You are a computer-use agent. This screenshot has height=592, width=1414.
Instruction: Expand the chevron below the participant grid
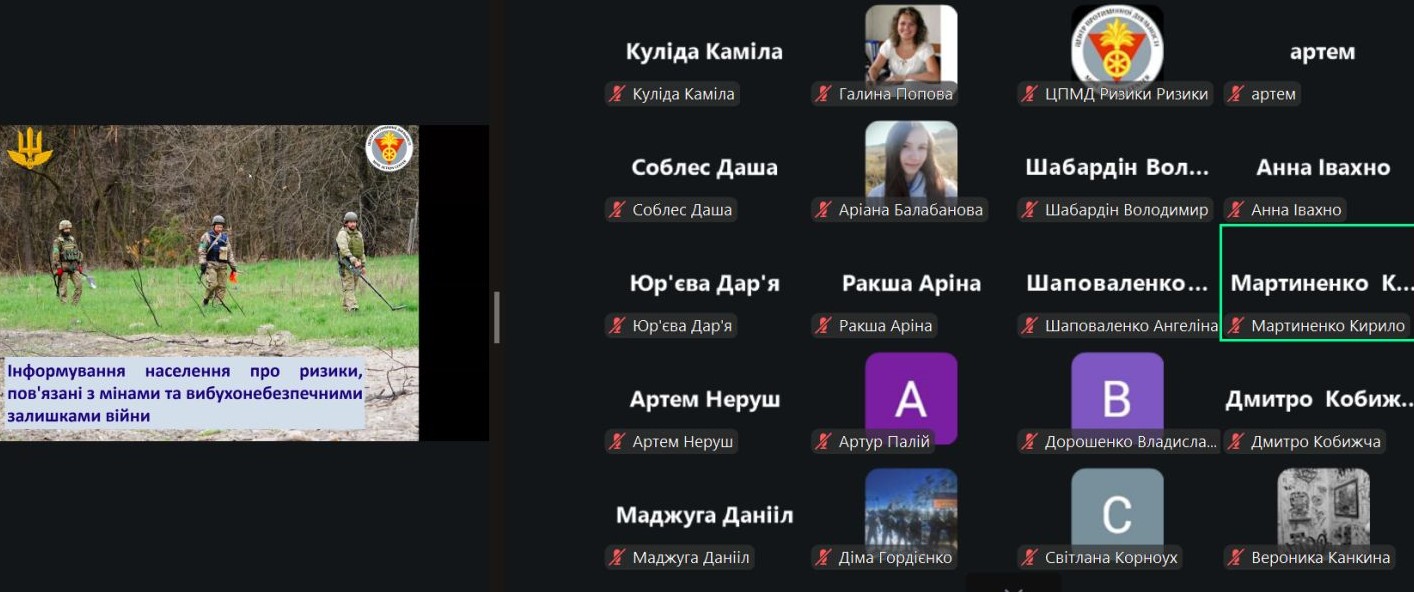click(1013, 586)
